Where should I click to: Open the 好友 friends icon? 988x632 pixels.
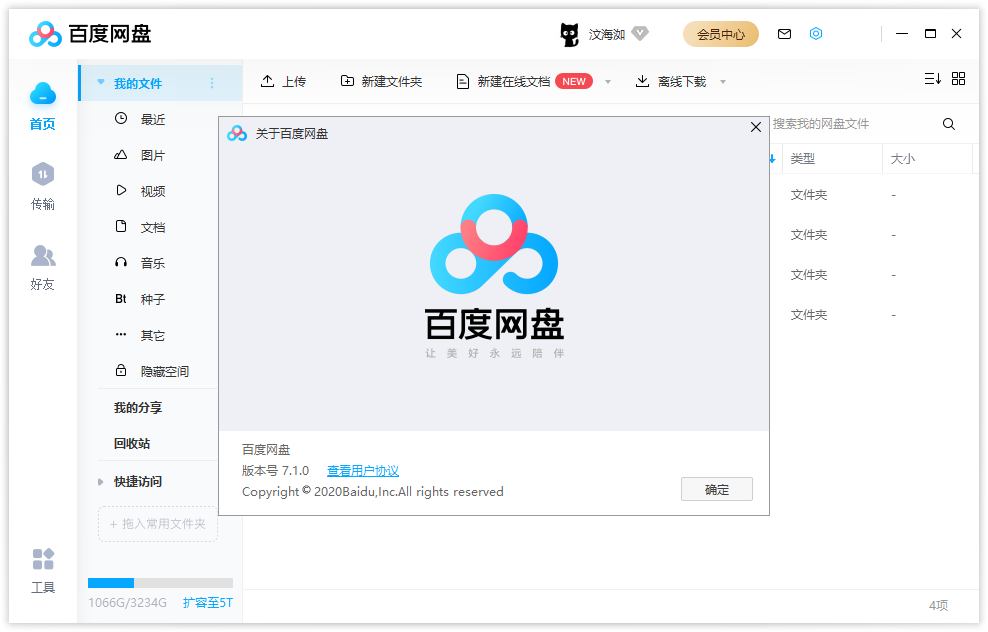pyautogui.click(x=43, y=255)
